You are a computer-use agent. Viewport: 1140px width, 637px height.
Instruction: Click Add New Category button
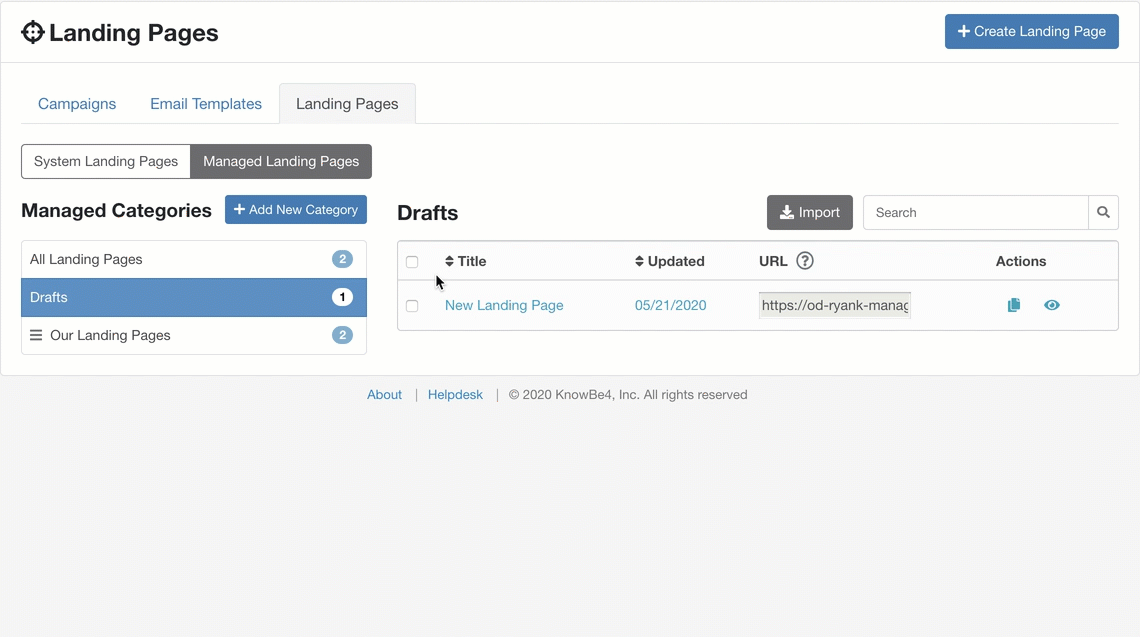pyautogui.click(x=296, y=209)
